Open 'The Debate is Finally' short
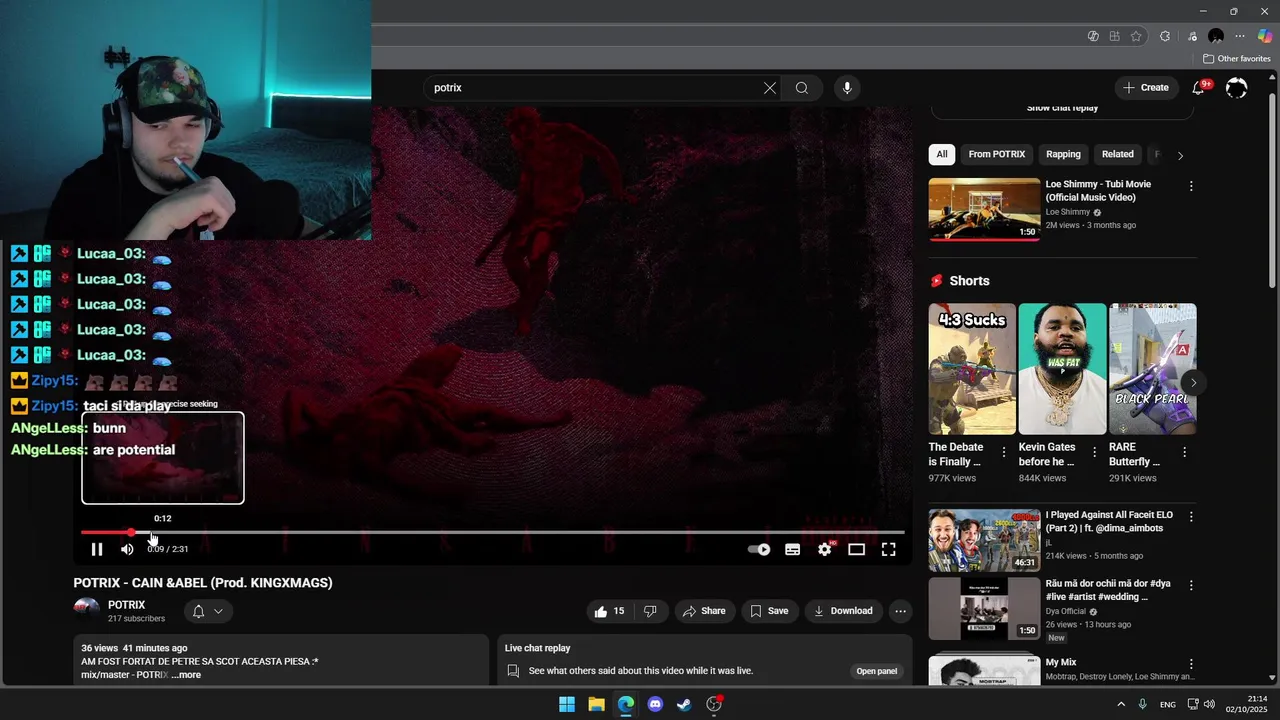The image size is (1280, 720). [972, 369]
